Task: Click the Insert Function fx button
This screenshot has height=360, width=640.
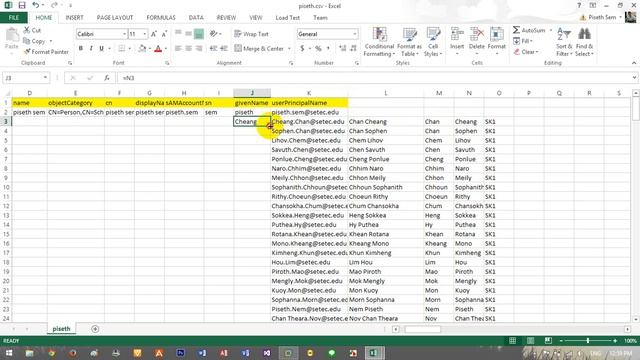Action: (x=107, y=78)
